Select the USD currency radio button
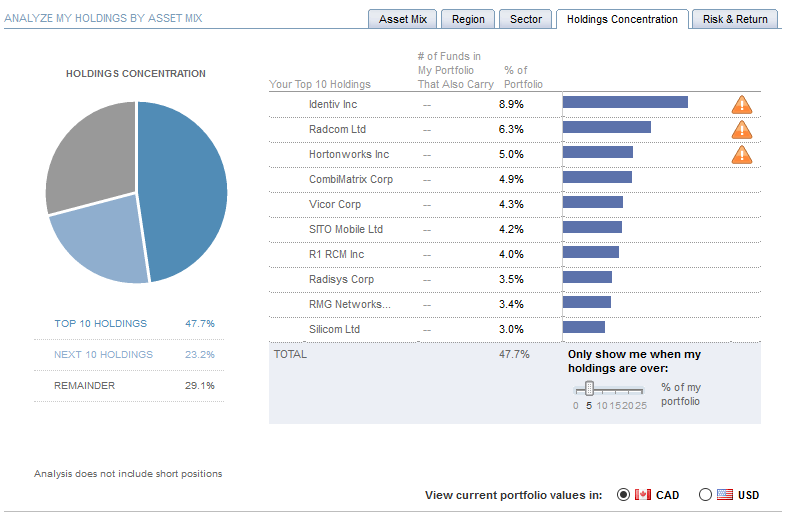The width and height of the screenshot is (789, 522). (705, 495)
